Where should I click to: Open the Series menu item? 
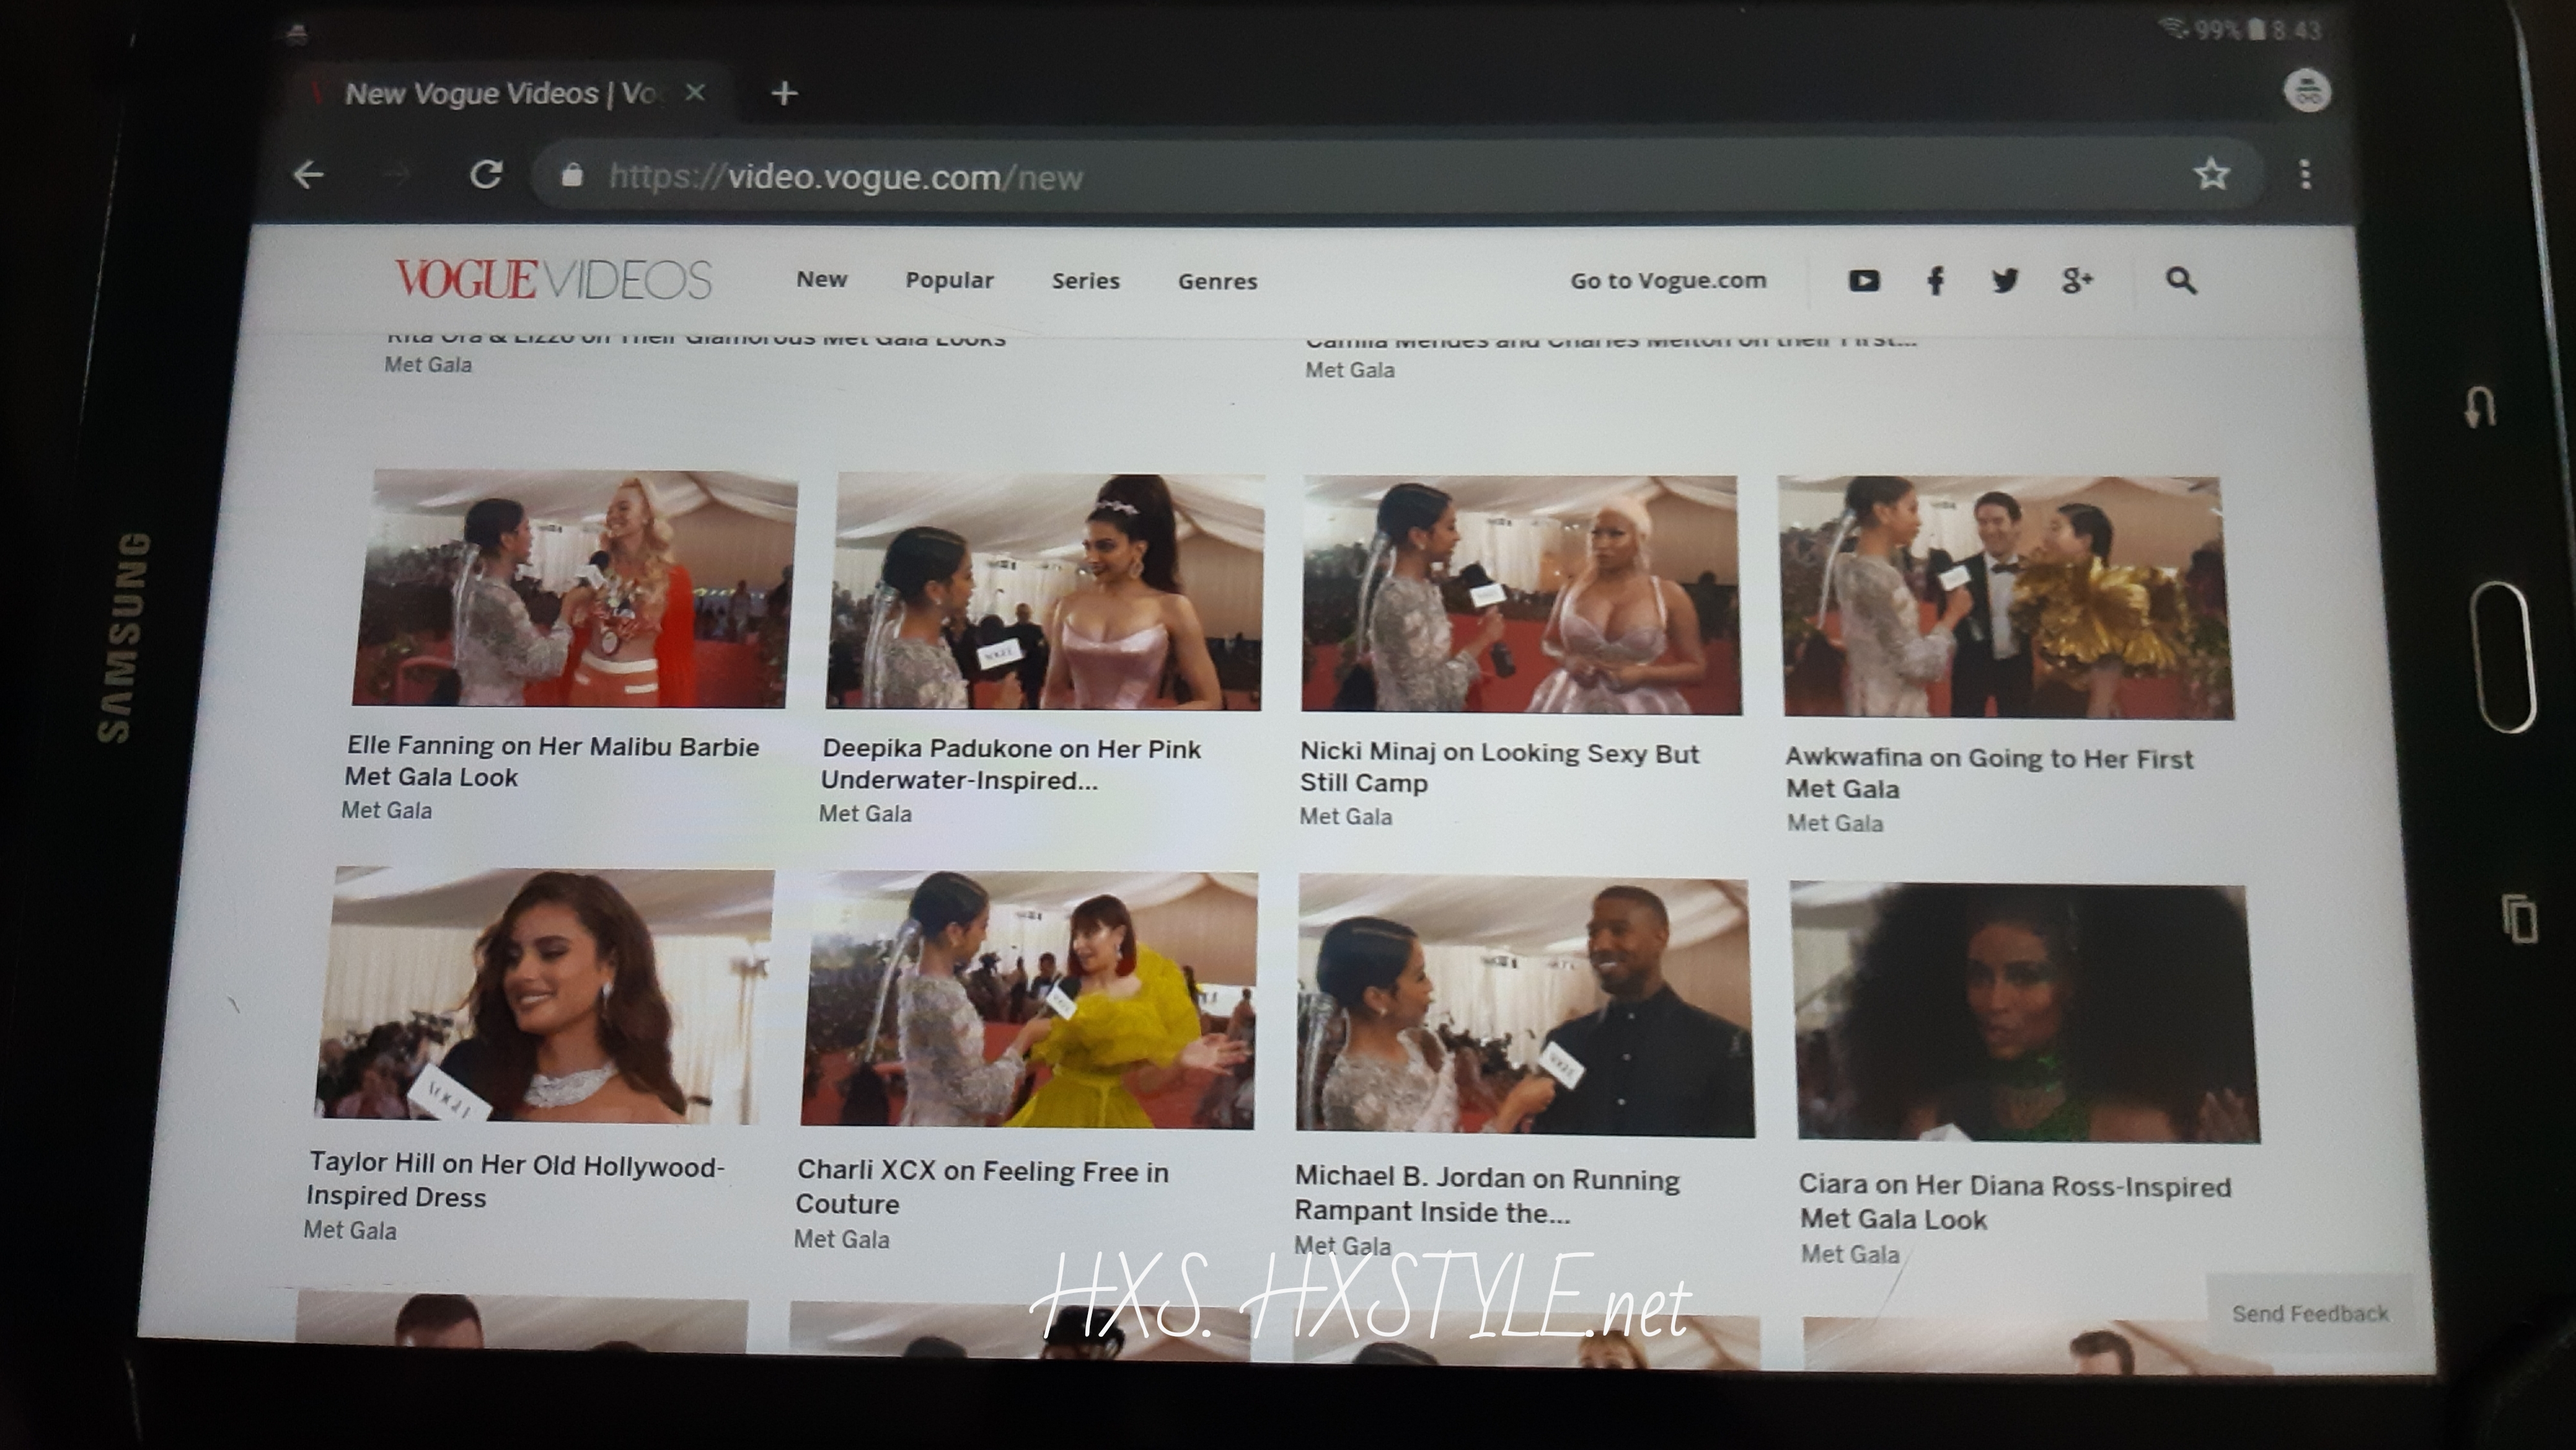1085,282
